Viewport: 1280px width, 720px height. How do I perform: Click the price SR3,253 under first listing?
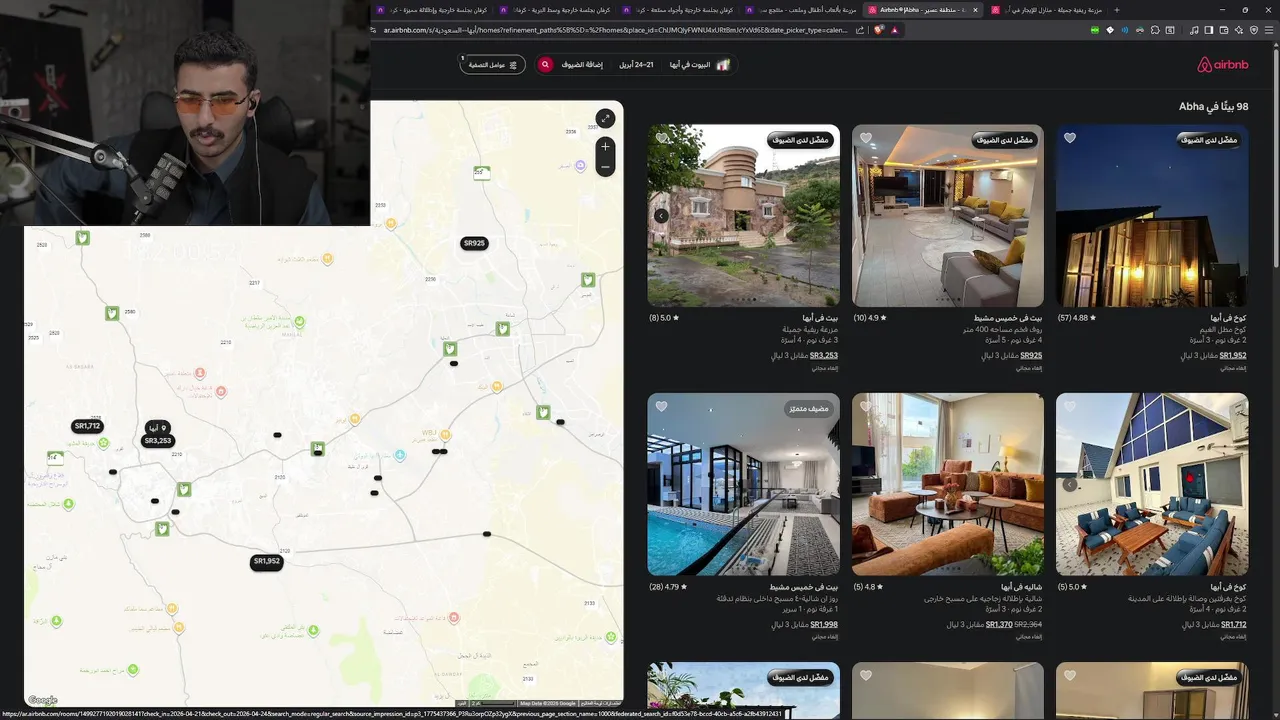click(824, 356)
